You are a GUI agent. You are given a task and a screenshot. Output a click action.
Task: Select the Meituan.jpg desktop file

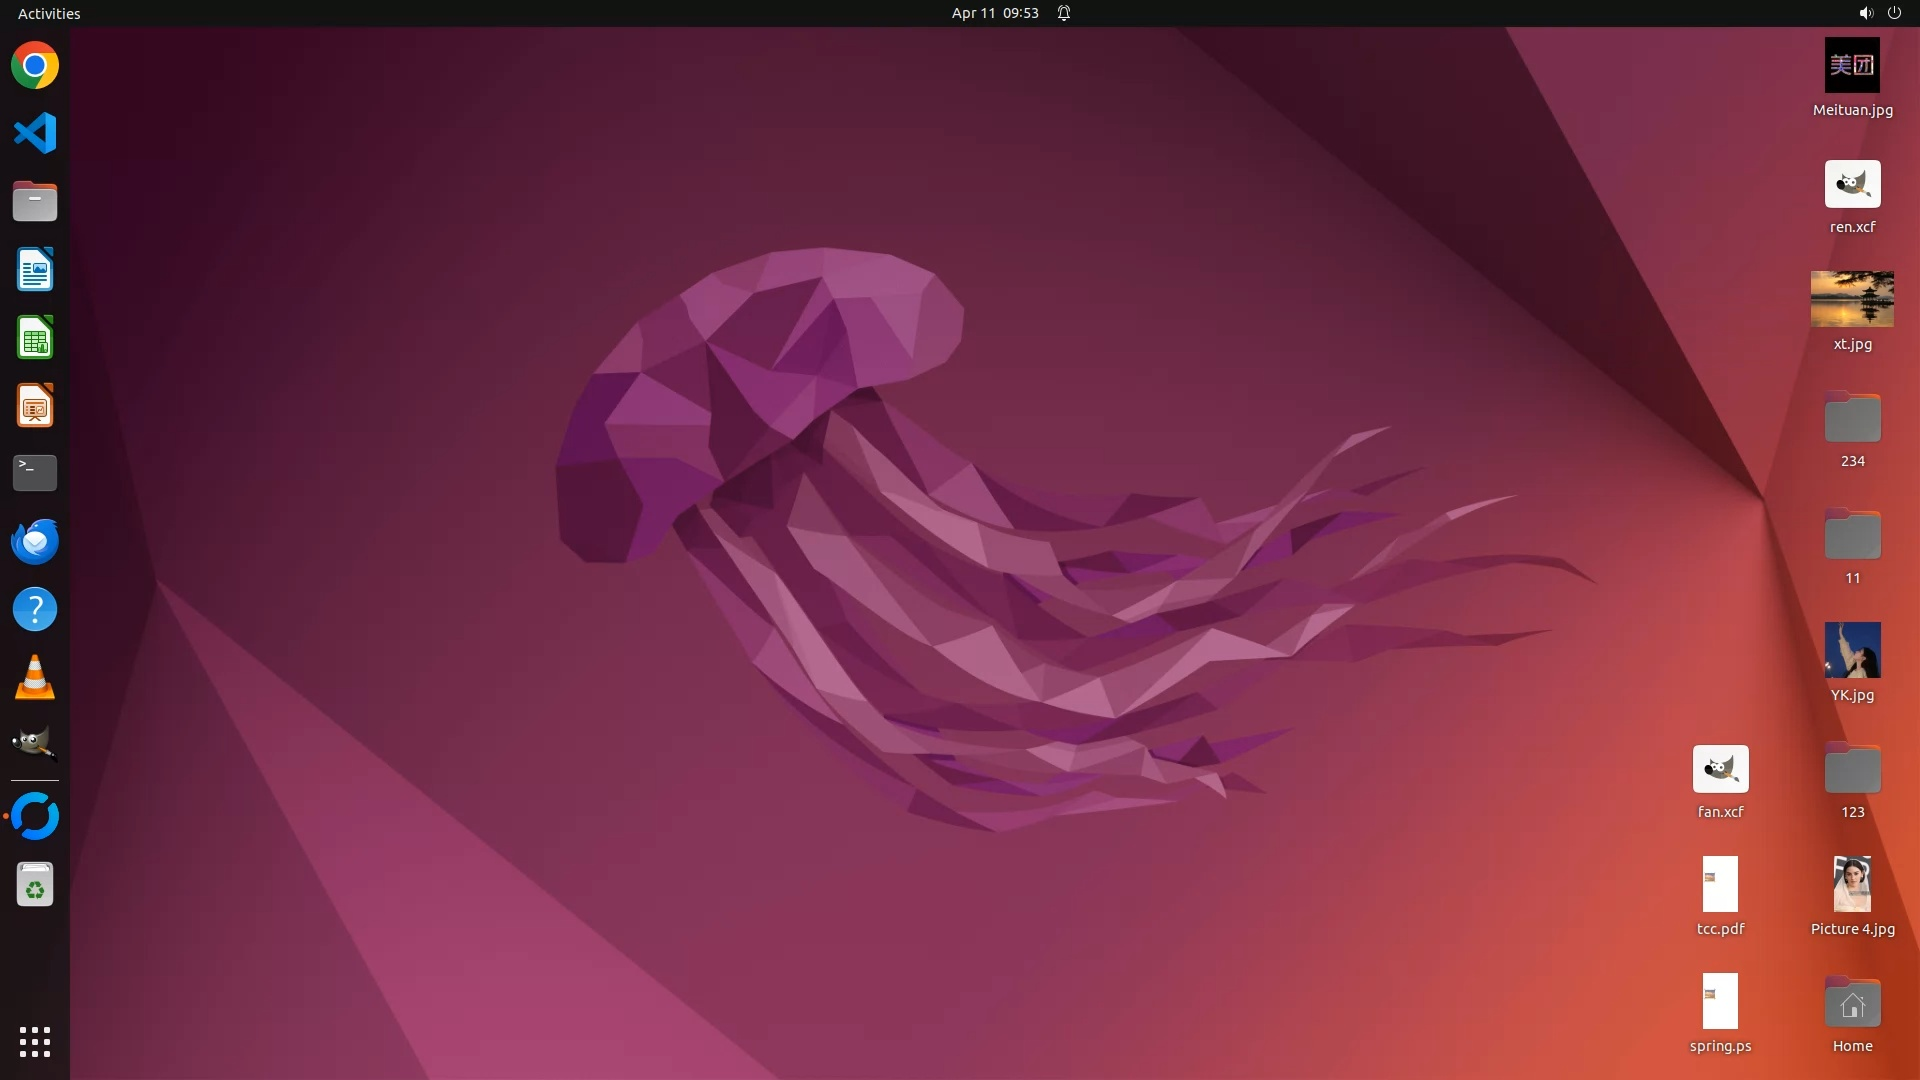[x=1852, y=66]
